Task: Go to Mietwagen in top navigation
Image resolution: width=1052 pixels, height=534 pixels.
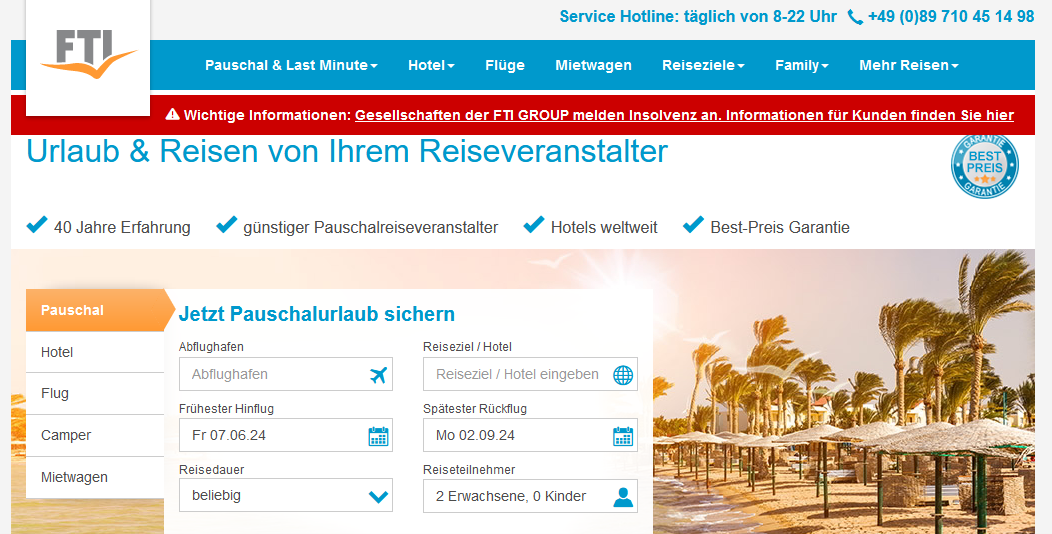Action: click(593, 65)
